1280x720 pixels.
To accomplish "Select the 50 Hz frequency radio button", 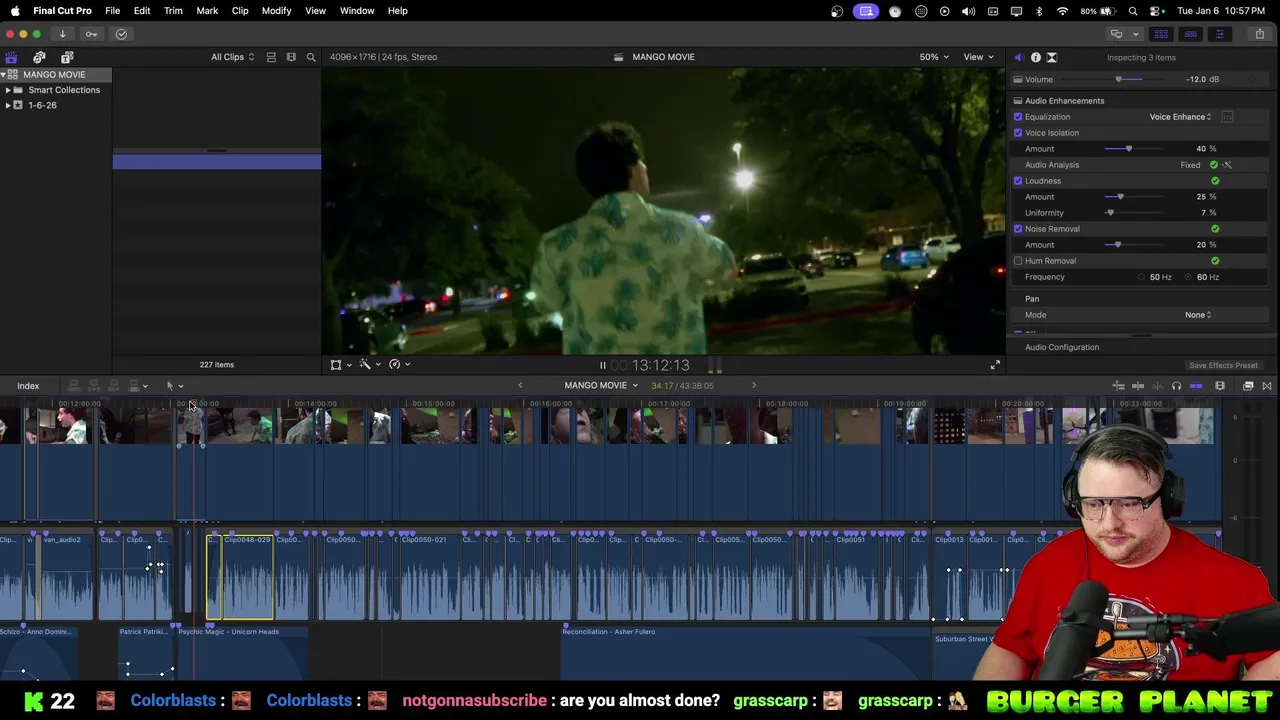I will click(1141, 277).
